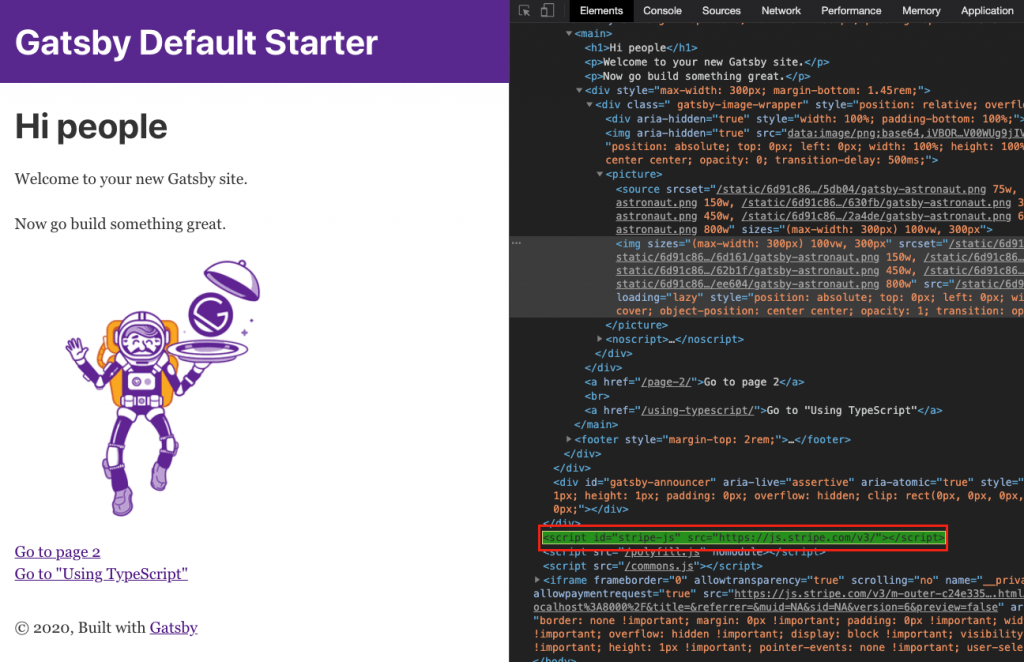Viewport: 1024px width, 662px height.
Task: Activate the inspect element picker icon
Action: tap(524, 10)
